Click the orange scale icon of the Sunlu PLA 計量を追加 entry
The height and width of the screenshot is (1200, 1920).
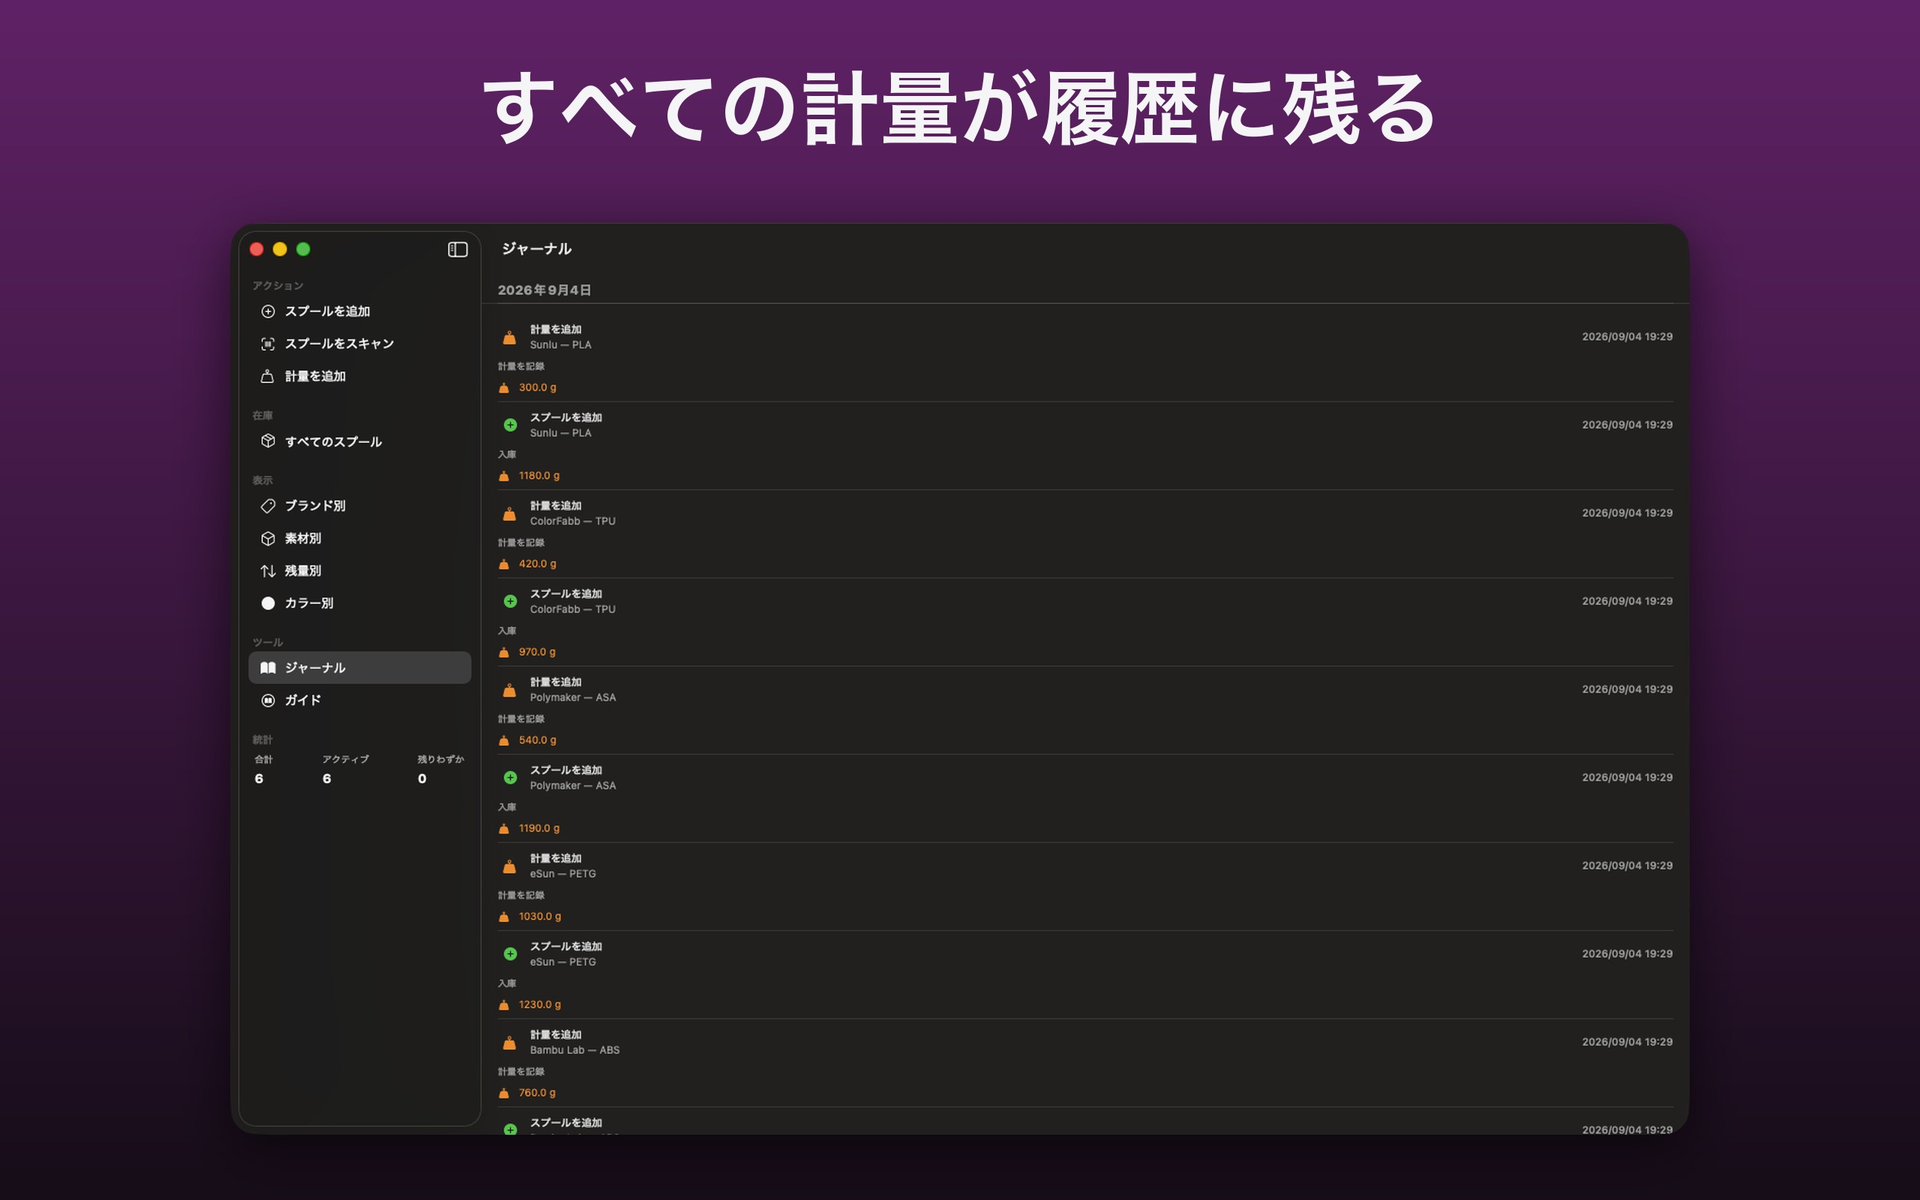(509, 337)
